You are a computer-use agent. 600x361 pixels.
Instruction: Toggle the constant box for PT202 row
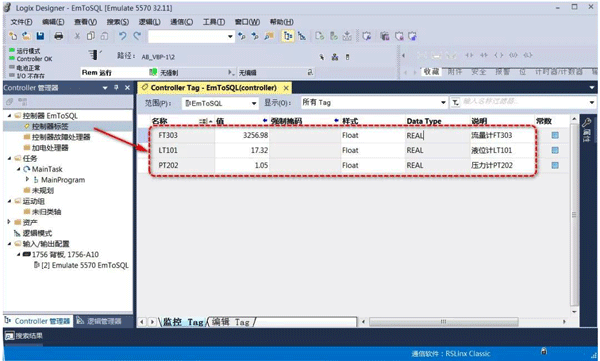tap(555, 165)
